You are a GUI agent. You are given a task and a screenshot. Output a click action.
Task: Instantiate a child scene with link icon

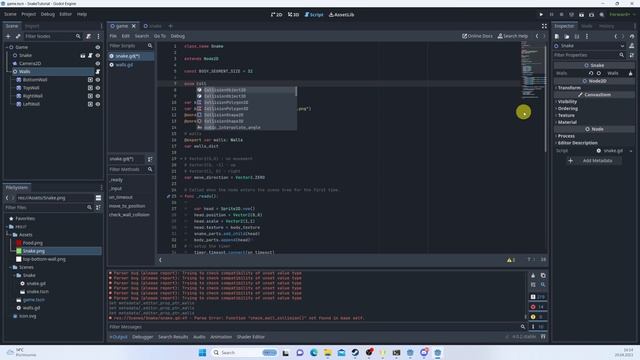[18, 36]
